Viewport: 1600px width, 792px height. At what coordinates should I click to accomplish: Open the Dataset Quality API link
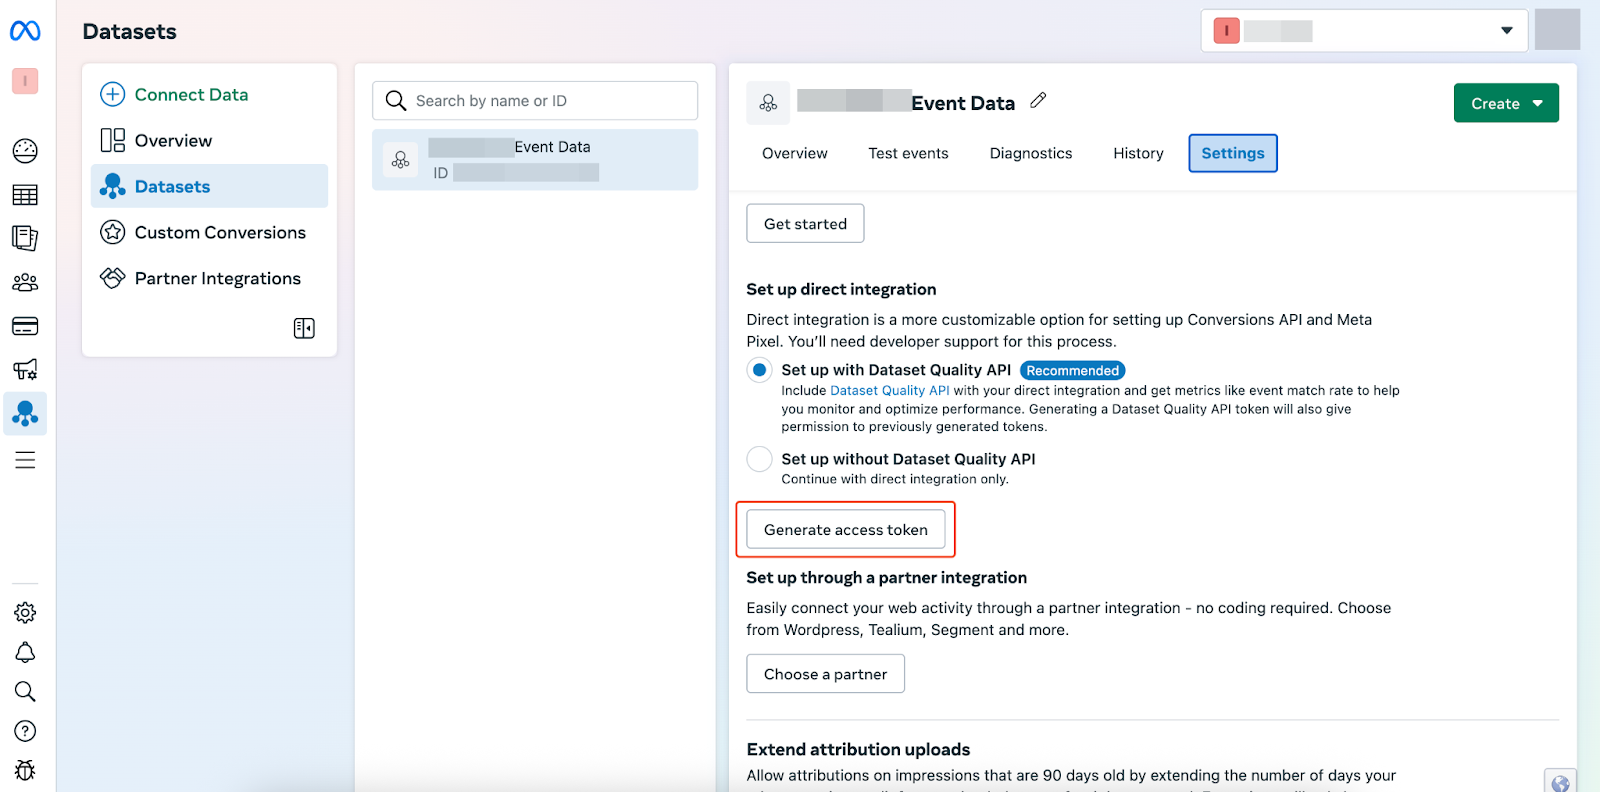tap(889, 391)
